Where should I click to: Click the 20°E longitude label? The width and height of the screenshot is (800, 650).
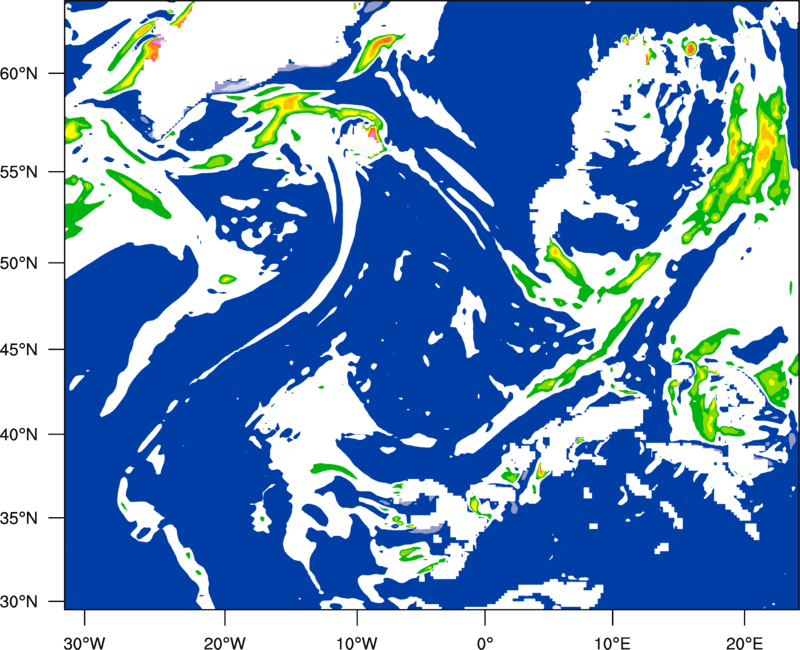[x=744, y=642]
